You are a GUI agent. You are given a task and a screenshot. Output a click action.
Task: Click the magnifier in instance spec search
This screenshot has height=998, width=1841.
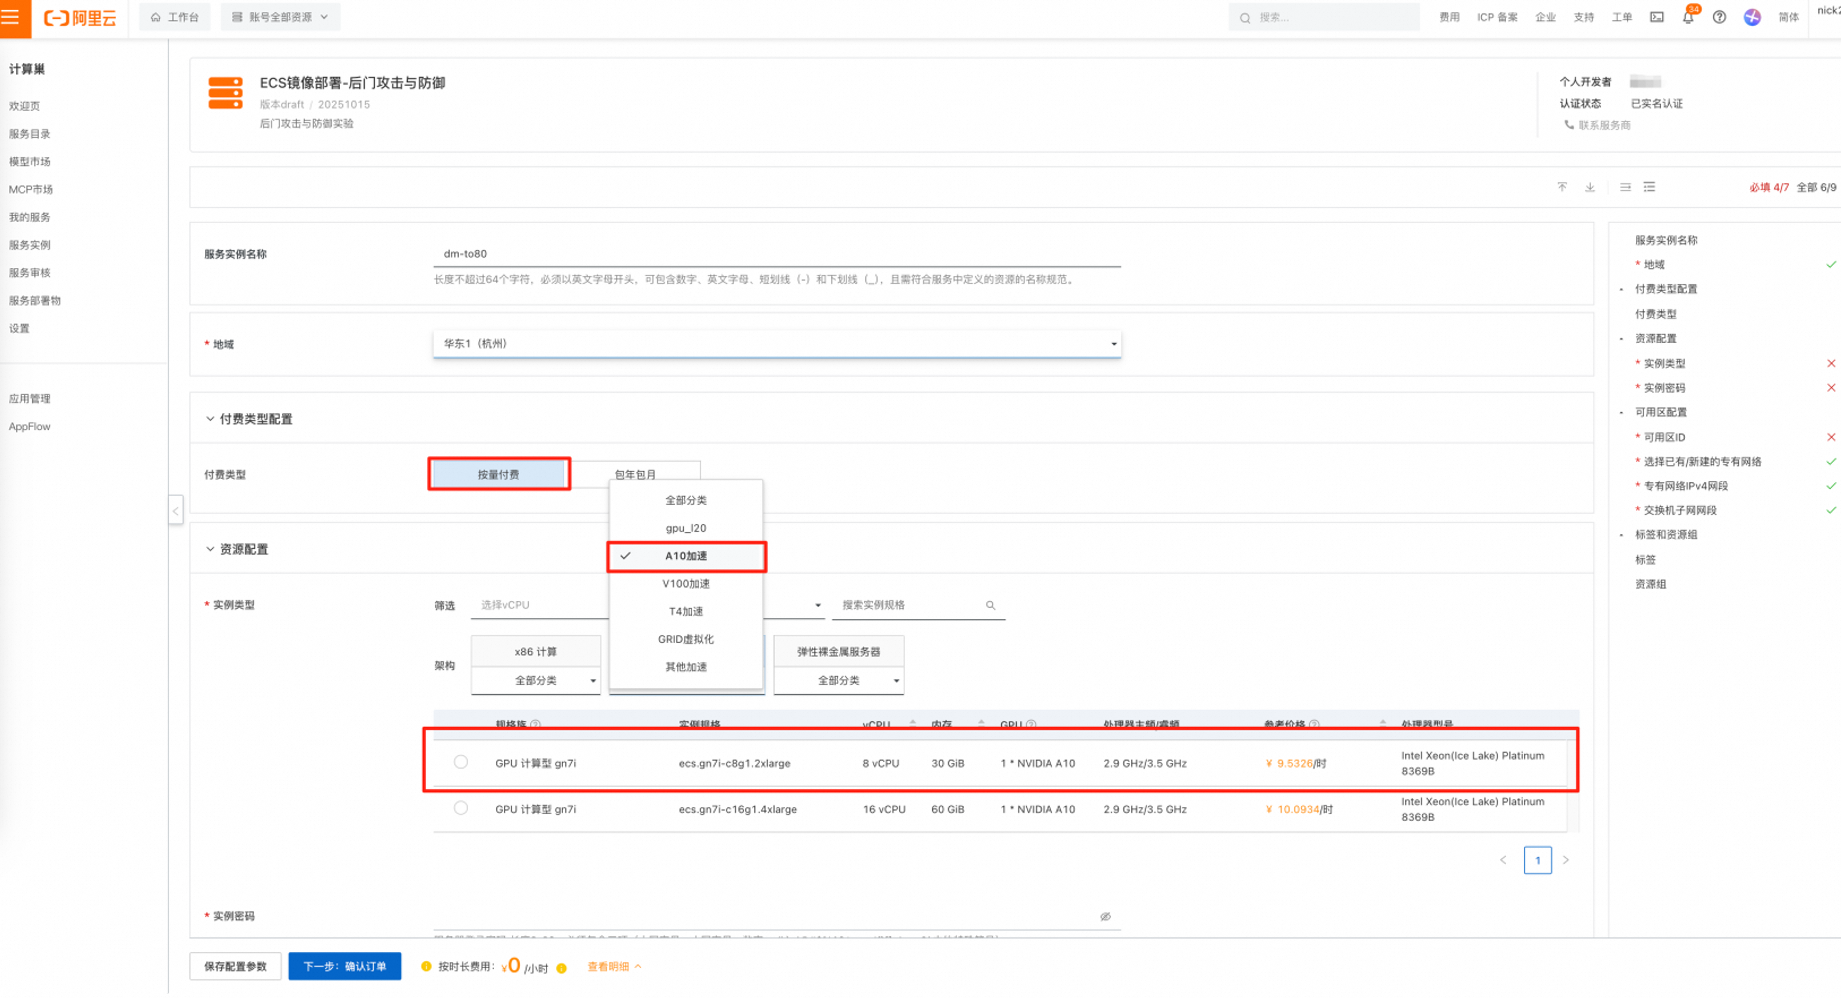990,605
